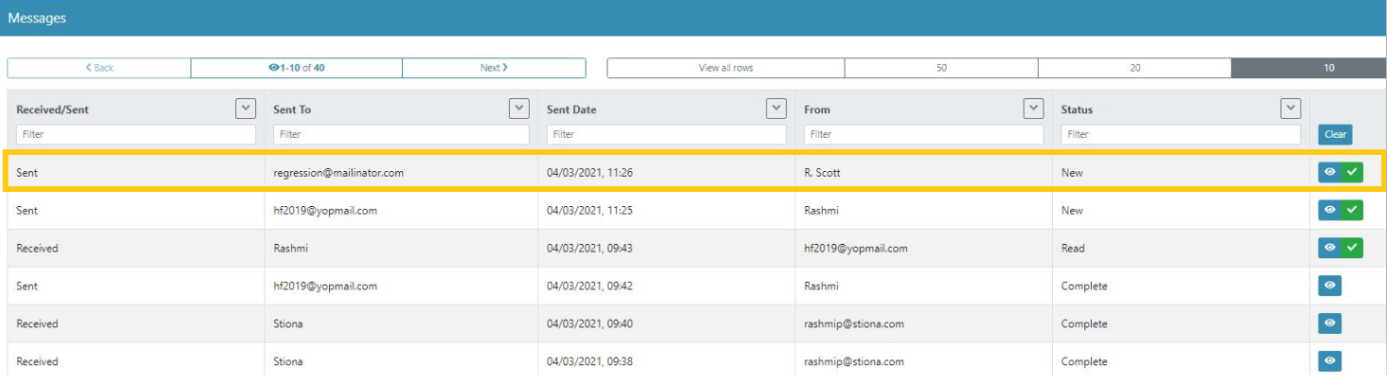View the 09:40 message from rashmip@stiona.com

point(1329,324)
